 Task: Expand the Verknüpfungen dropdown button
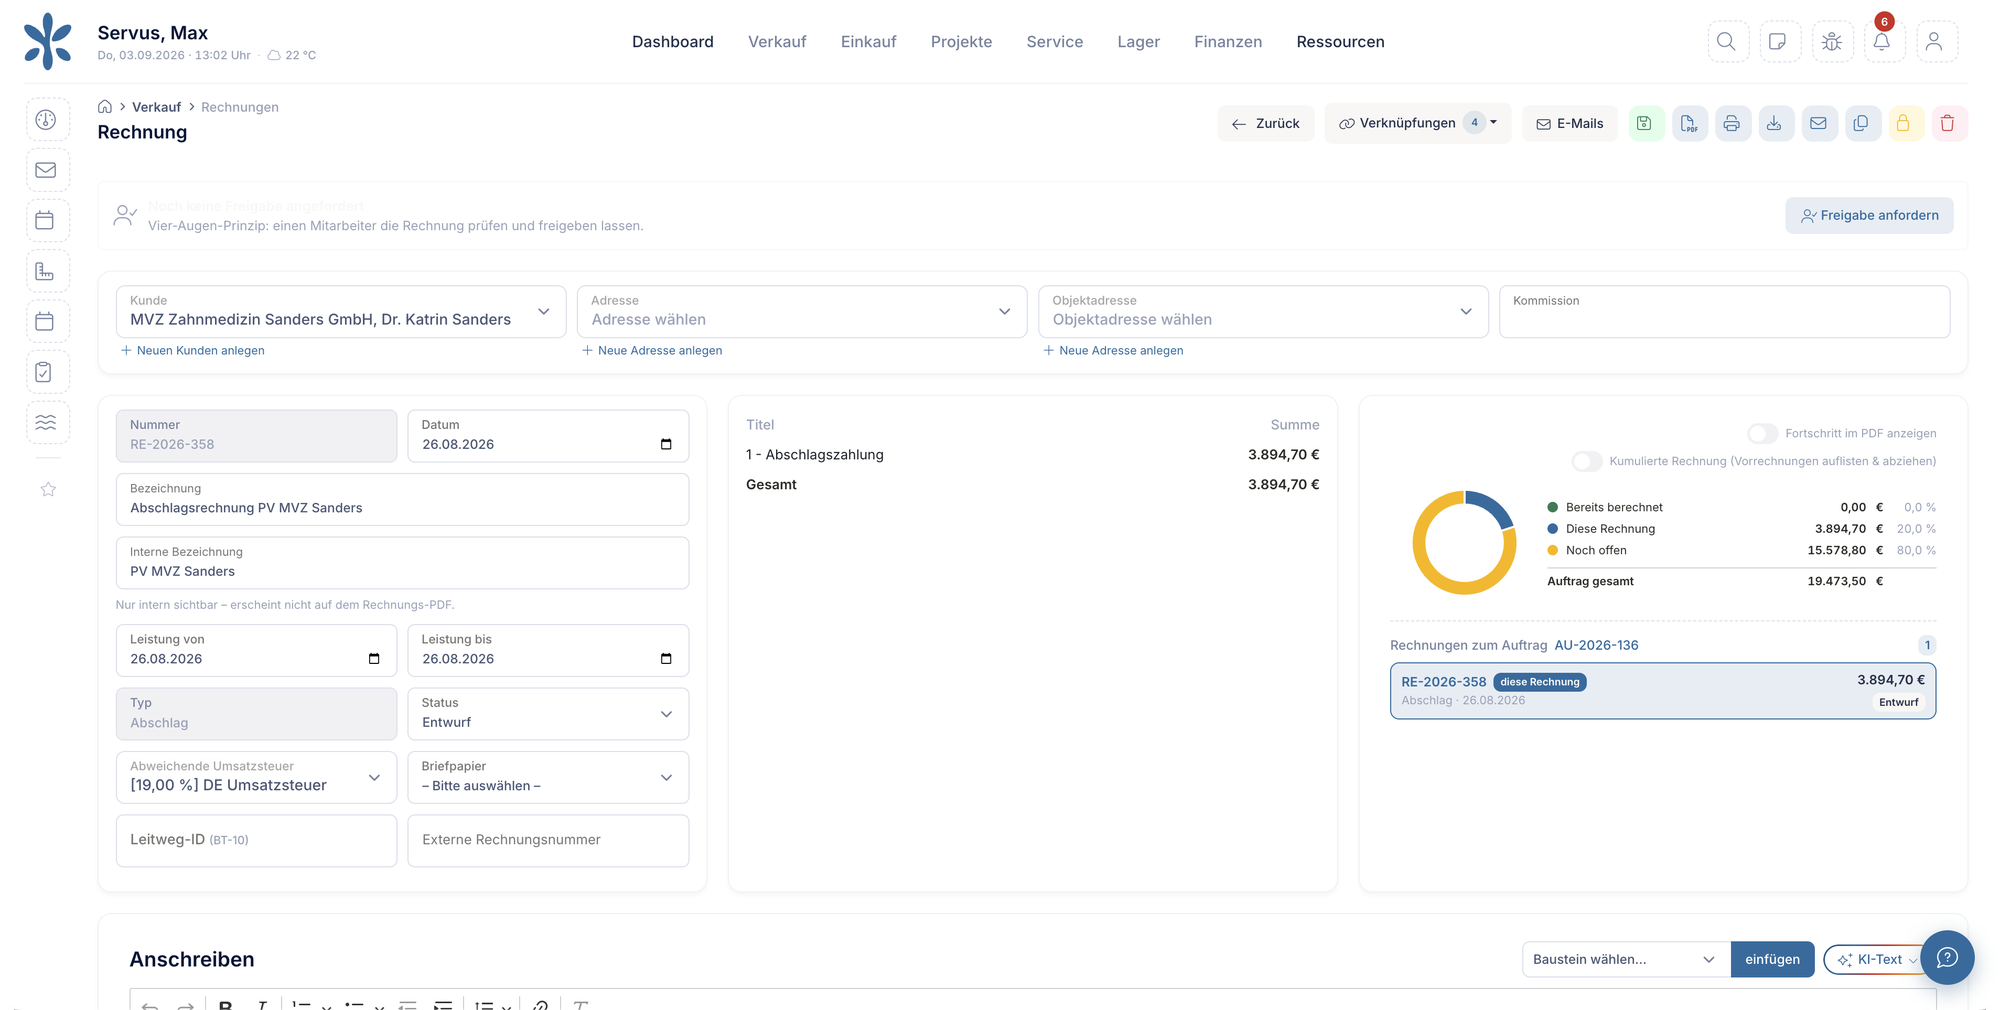(x=1418, y=123)
